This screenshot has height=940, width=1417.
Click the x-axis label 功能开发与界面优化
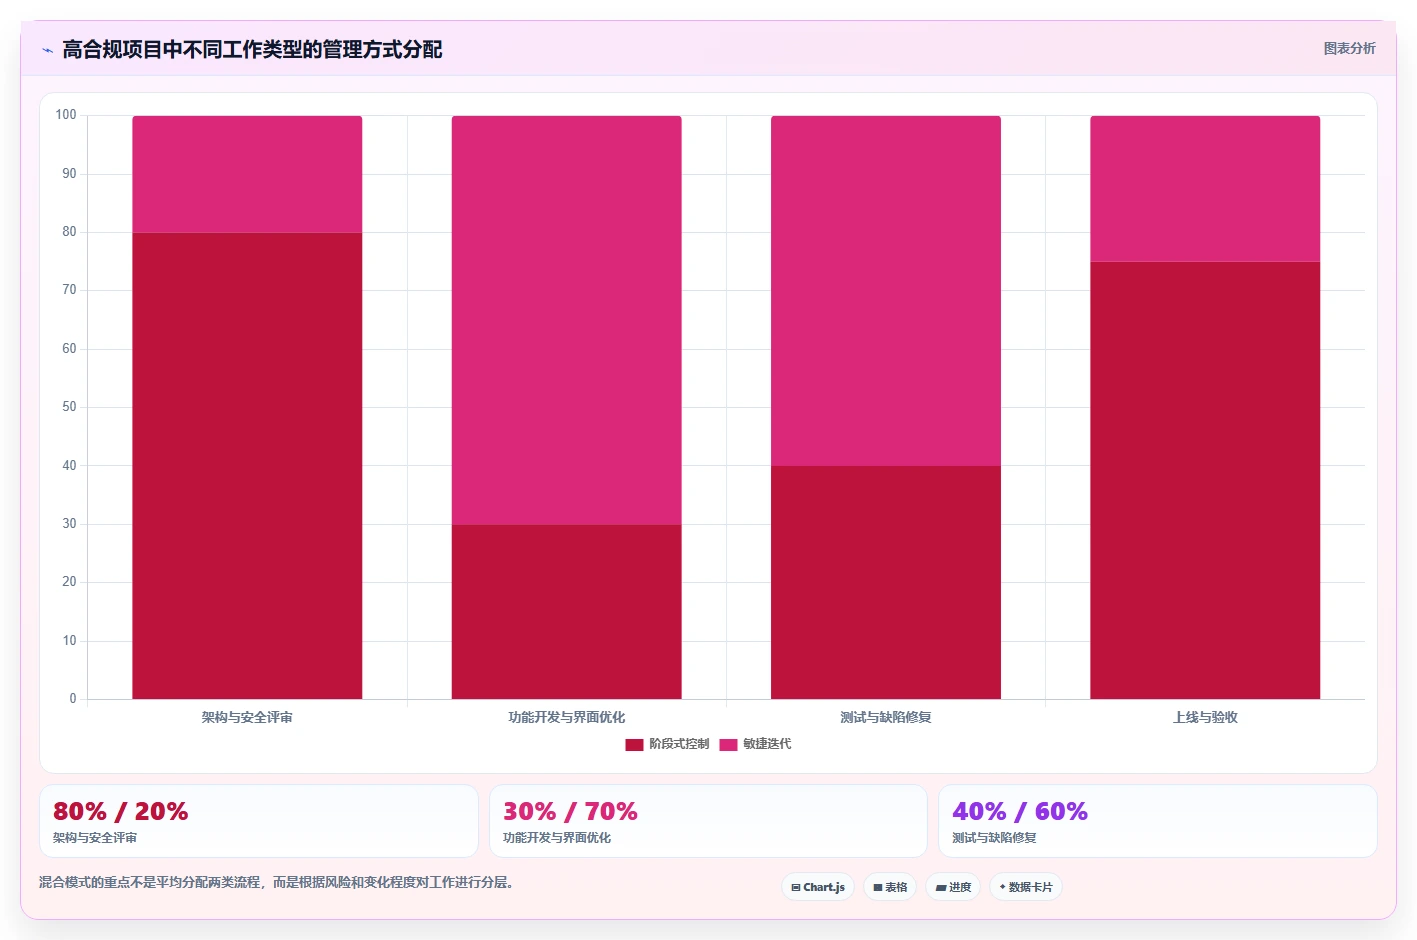coord(566,717)
